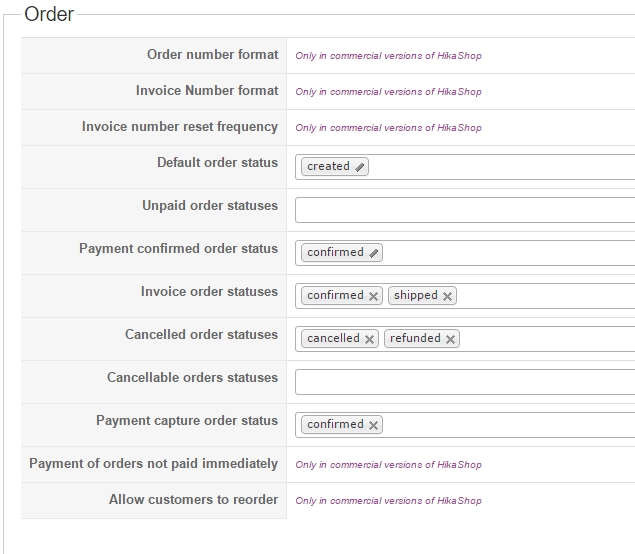This screenshot has height=554, width=635.
Task: Click commercial notice beside Allow customers to reorder
Action: [388, 501]
